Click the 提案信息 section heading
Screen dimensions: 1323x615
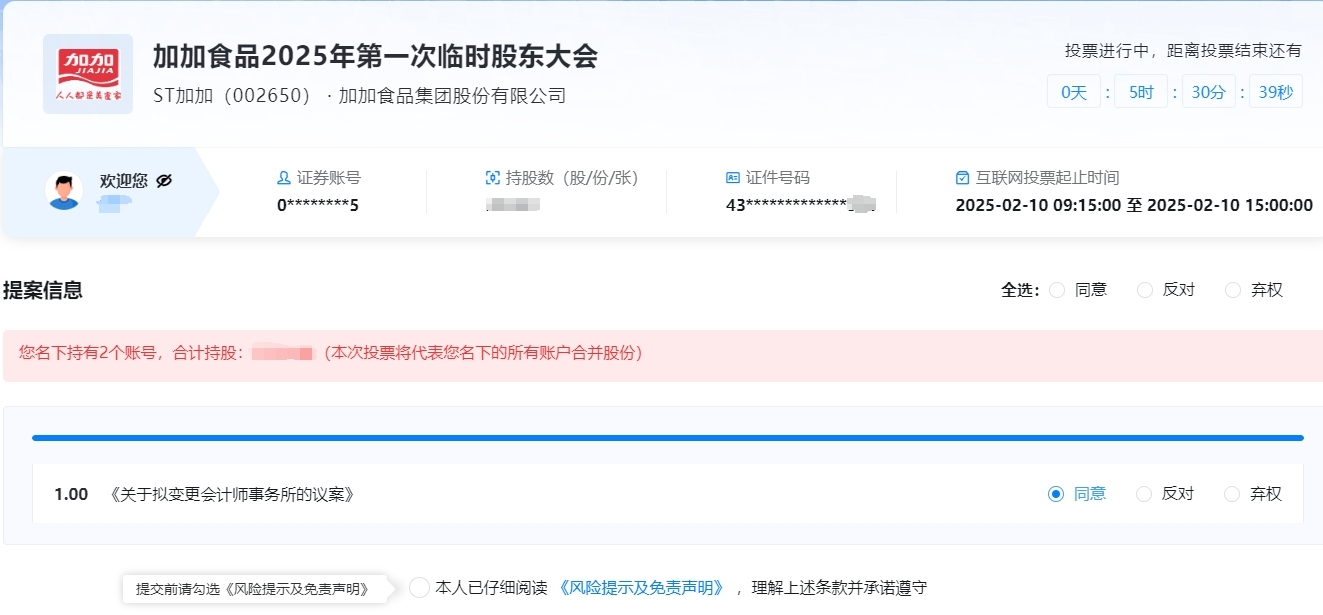coord(43,290)
